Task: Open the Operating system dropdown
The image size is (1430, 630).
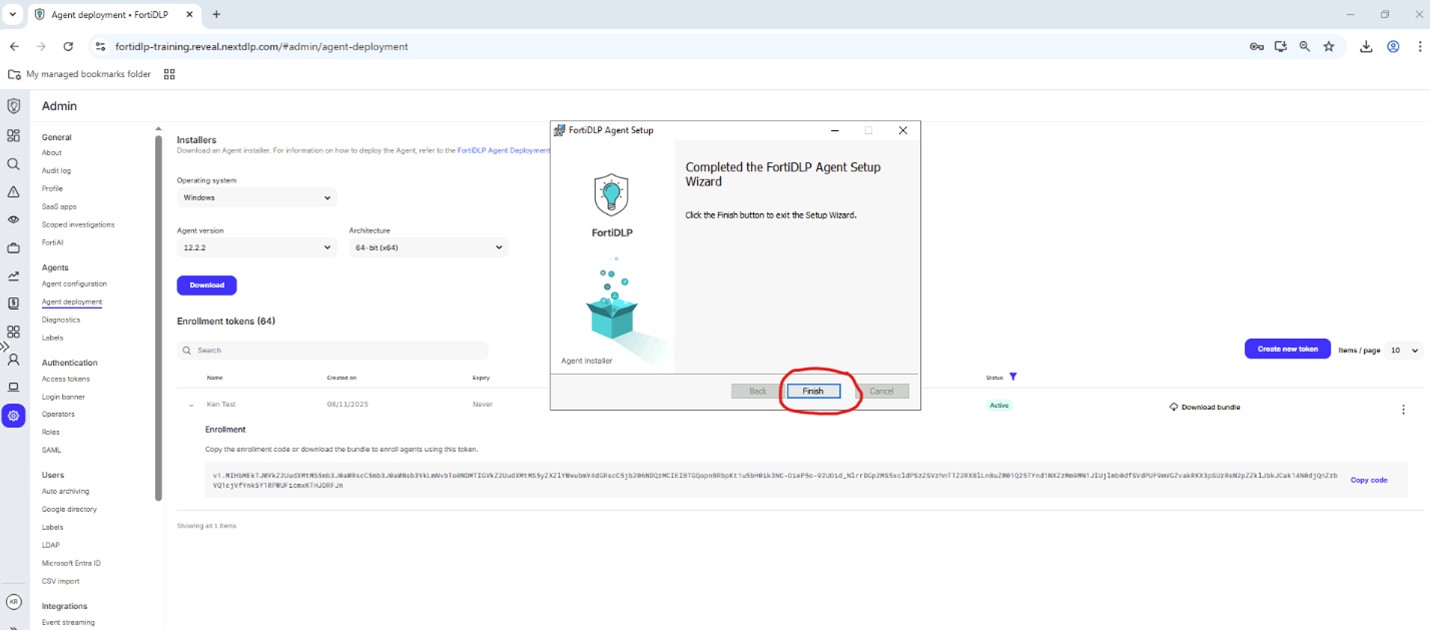Action: coord(257,198)
